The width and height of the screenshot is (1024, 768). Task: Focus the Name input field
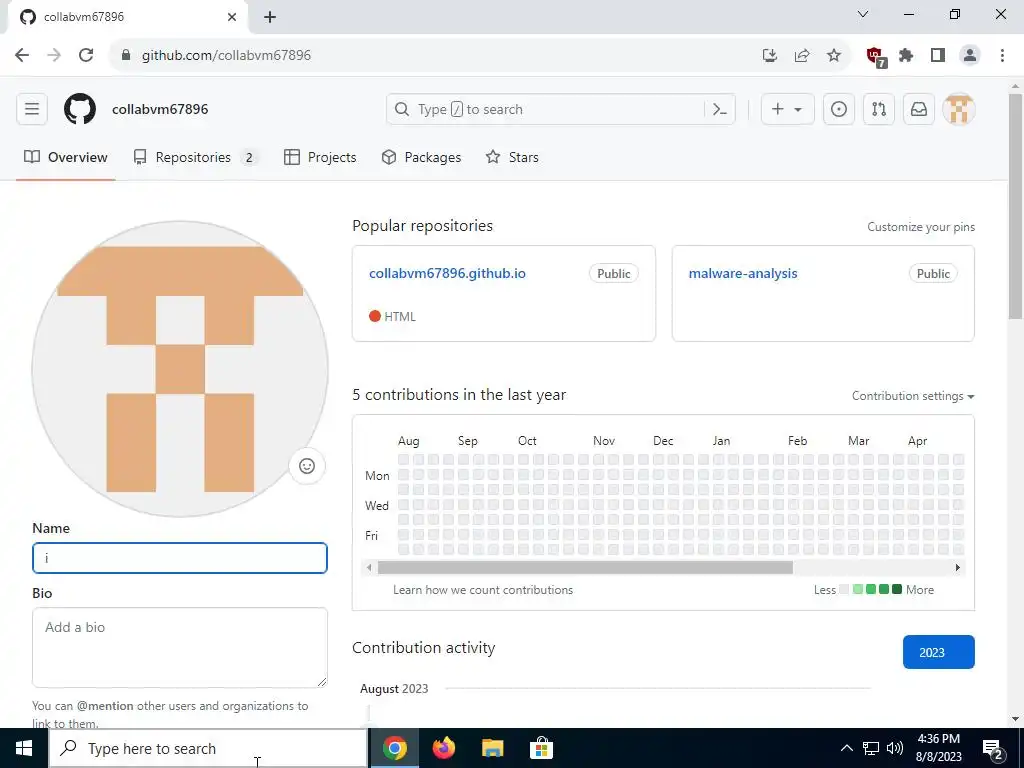180,558
